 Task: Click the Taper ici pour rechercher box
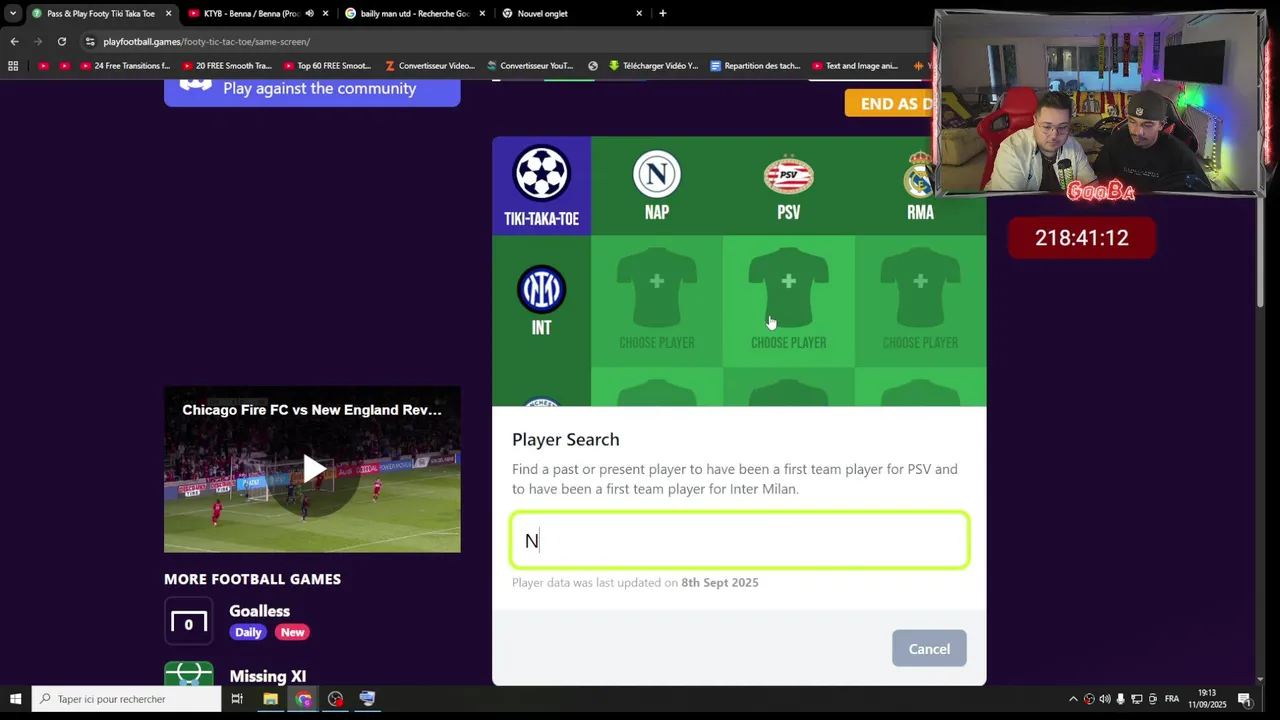tap(126, 699)
